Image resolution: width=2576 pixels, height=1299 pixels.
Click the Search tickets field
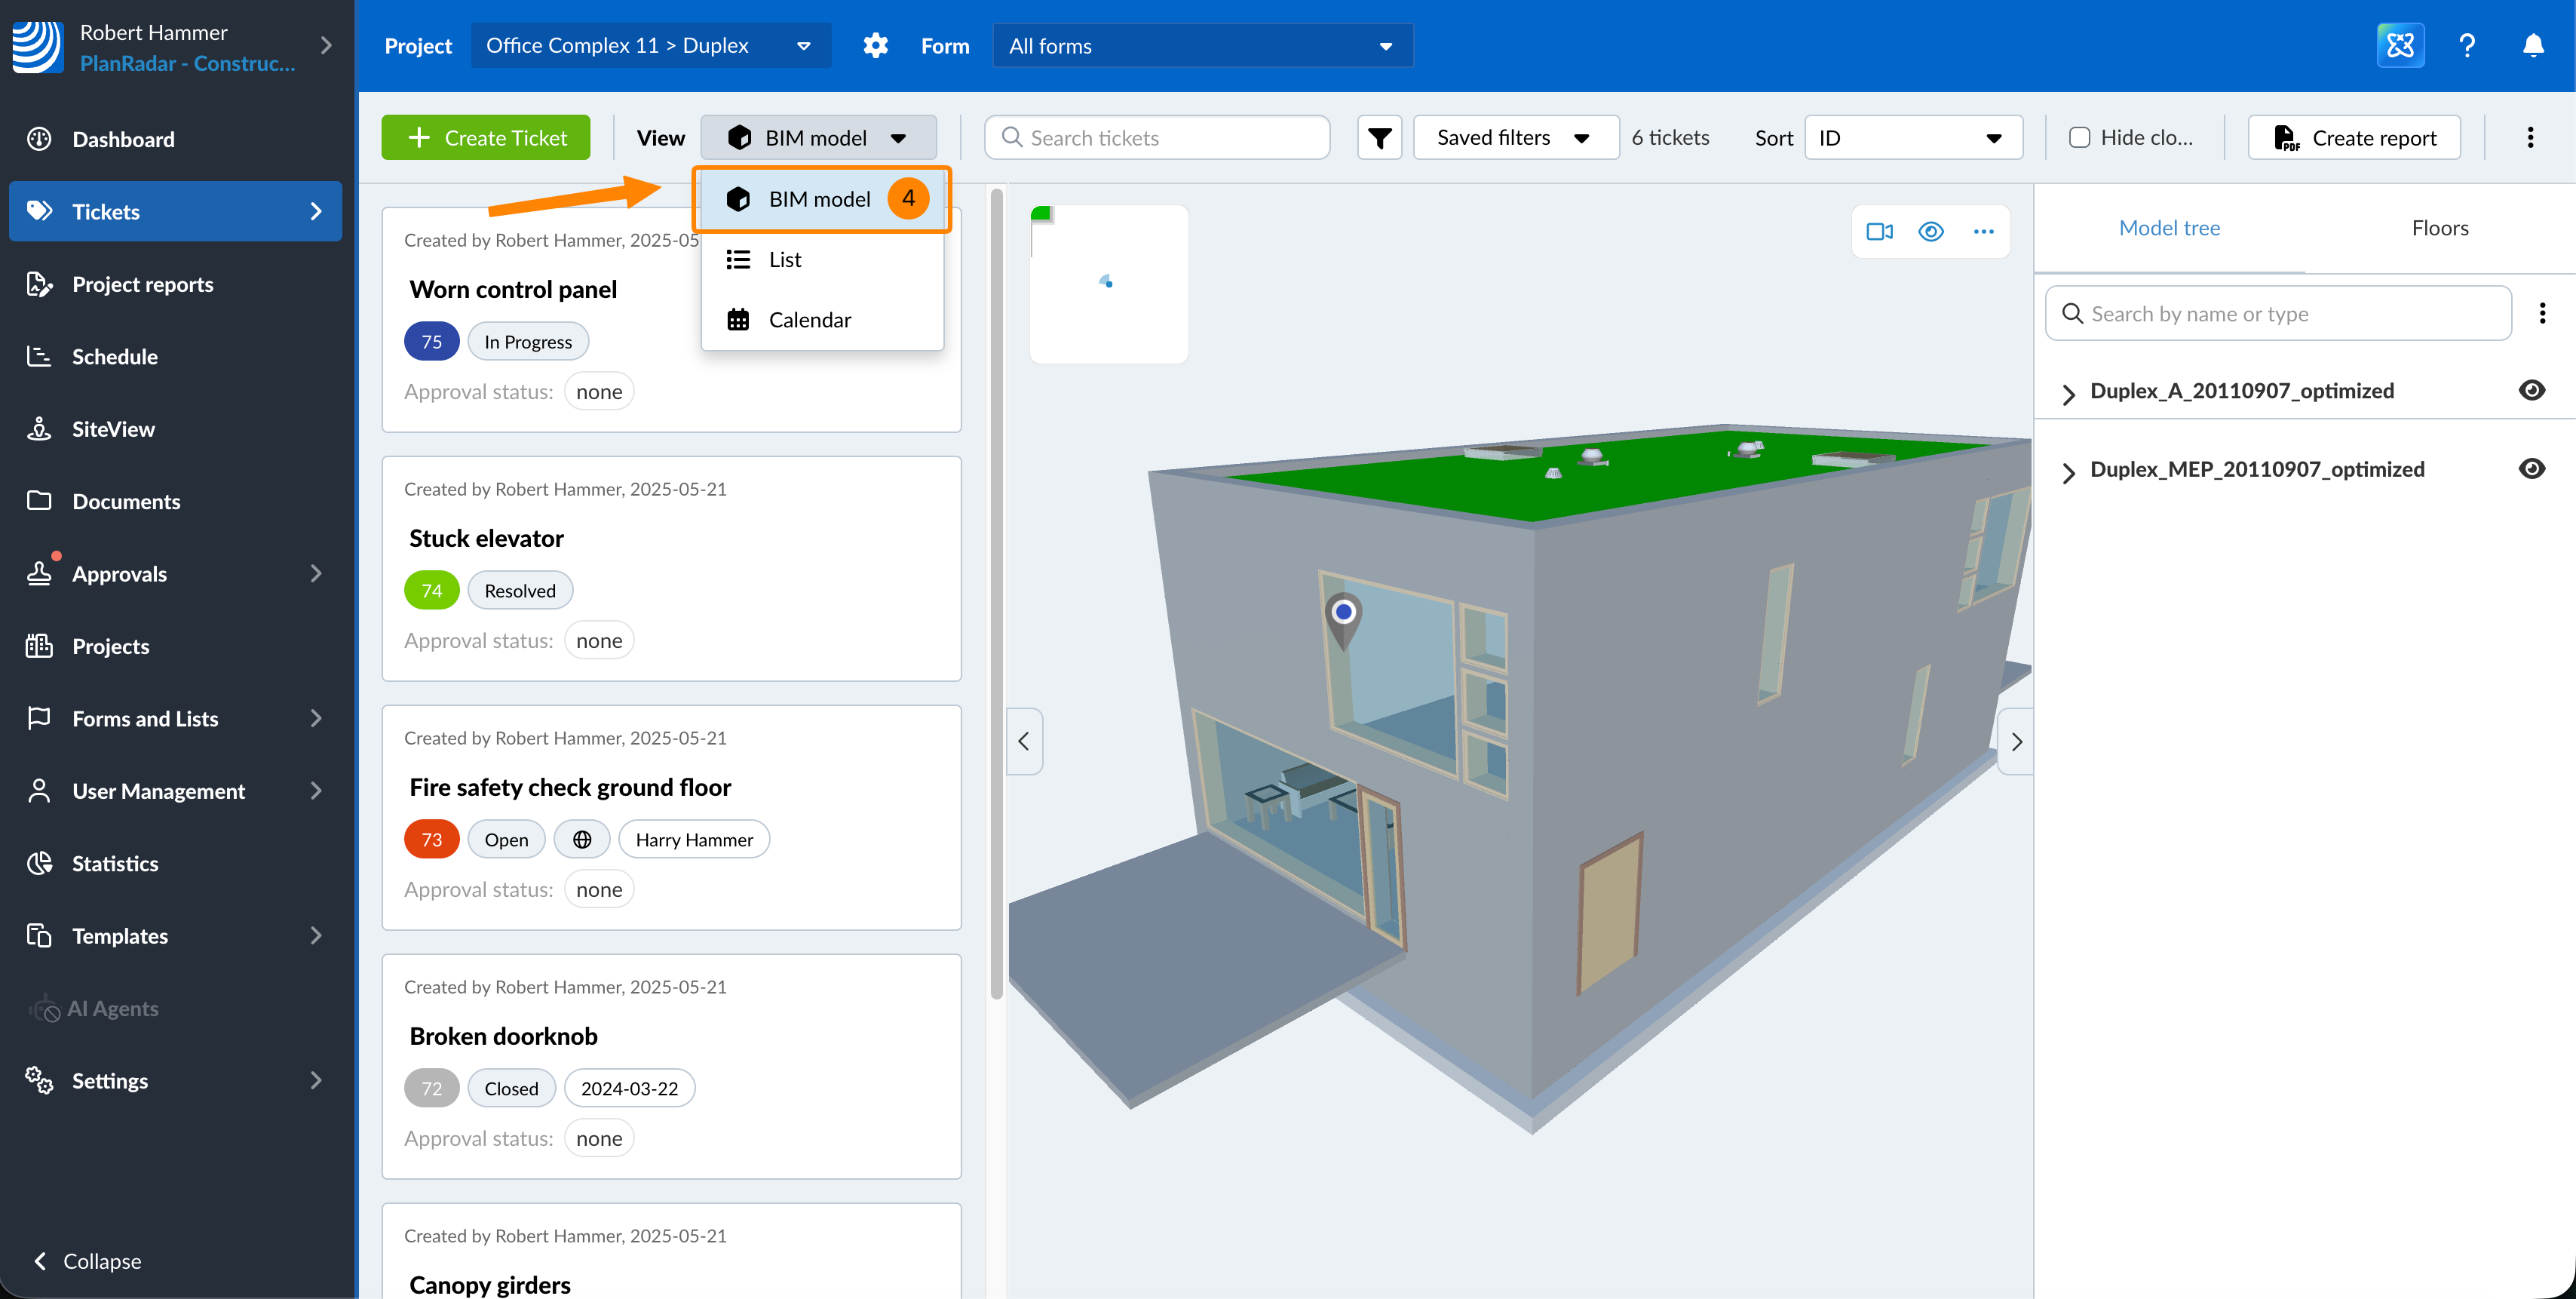coord(1157,138)
